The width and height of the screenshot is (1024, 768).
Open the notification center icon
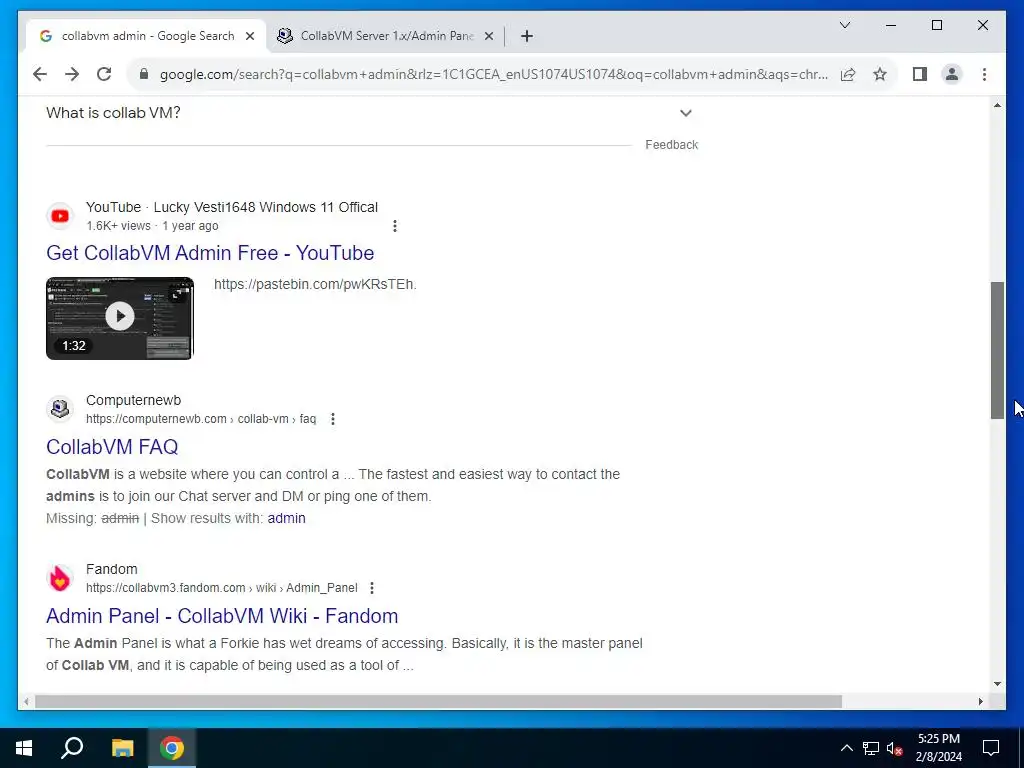(991, 748)
